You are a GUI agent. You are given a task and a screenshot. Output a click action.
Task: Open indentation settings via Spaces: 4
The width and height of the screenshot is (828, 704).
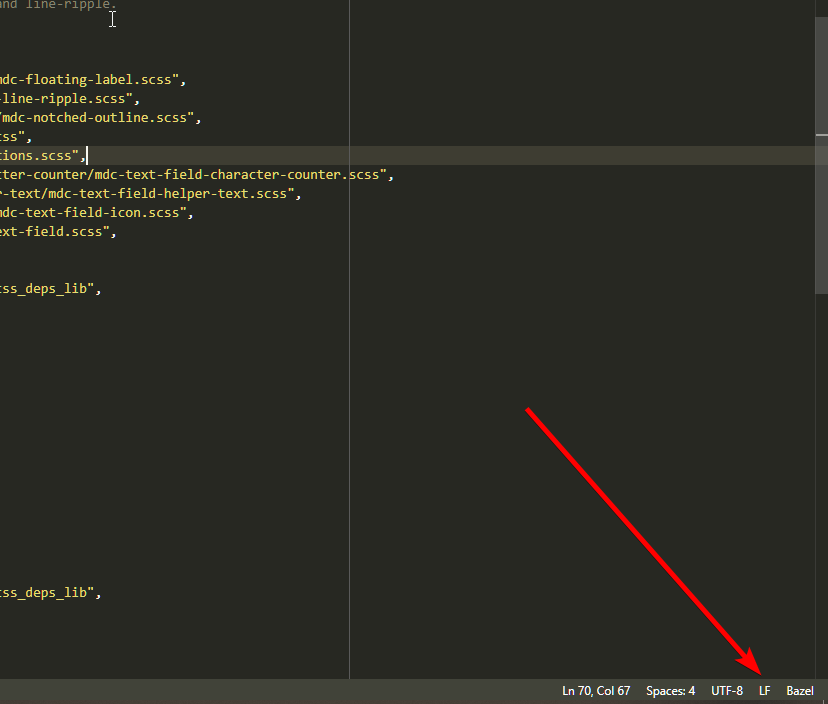pyautogui.click(x=669, y=690)
